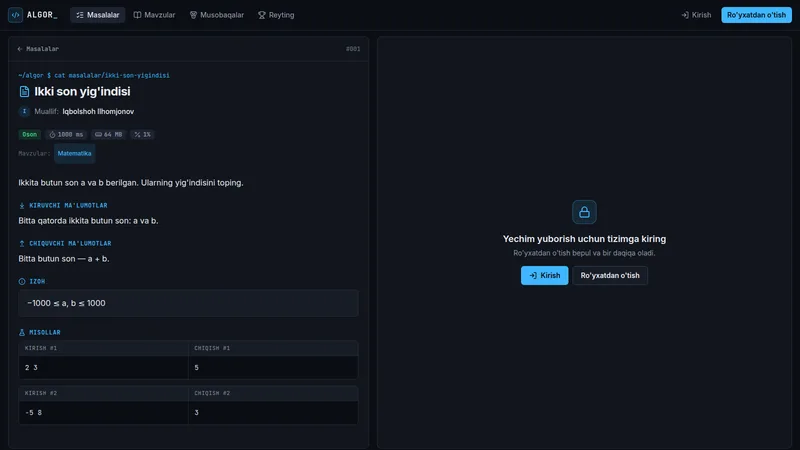This screenshot has height=450, width=800.
Task: Click the Izoh info icon
Action: tap(22, 282)
